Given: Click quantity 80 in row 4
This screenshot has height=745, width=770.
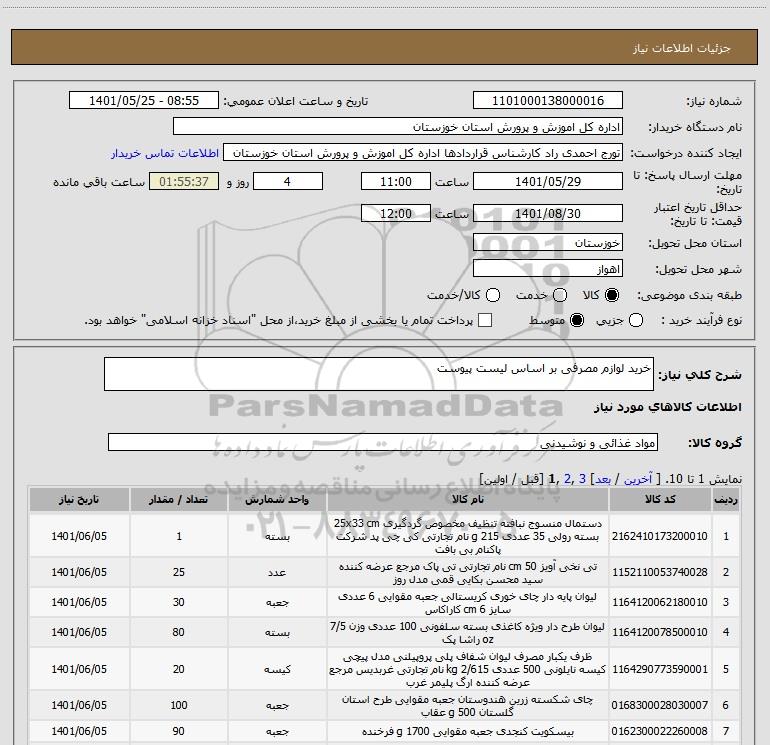Looking at the screenshot, I should click(x=179, y=632).
